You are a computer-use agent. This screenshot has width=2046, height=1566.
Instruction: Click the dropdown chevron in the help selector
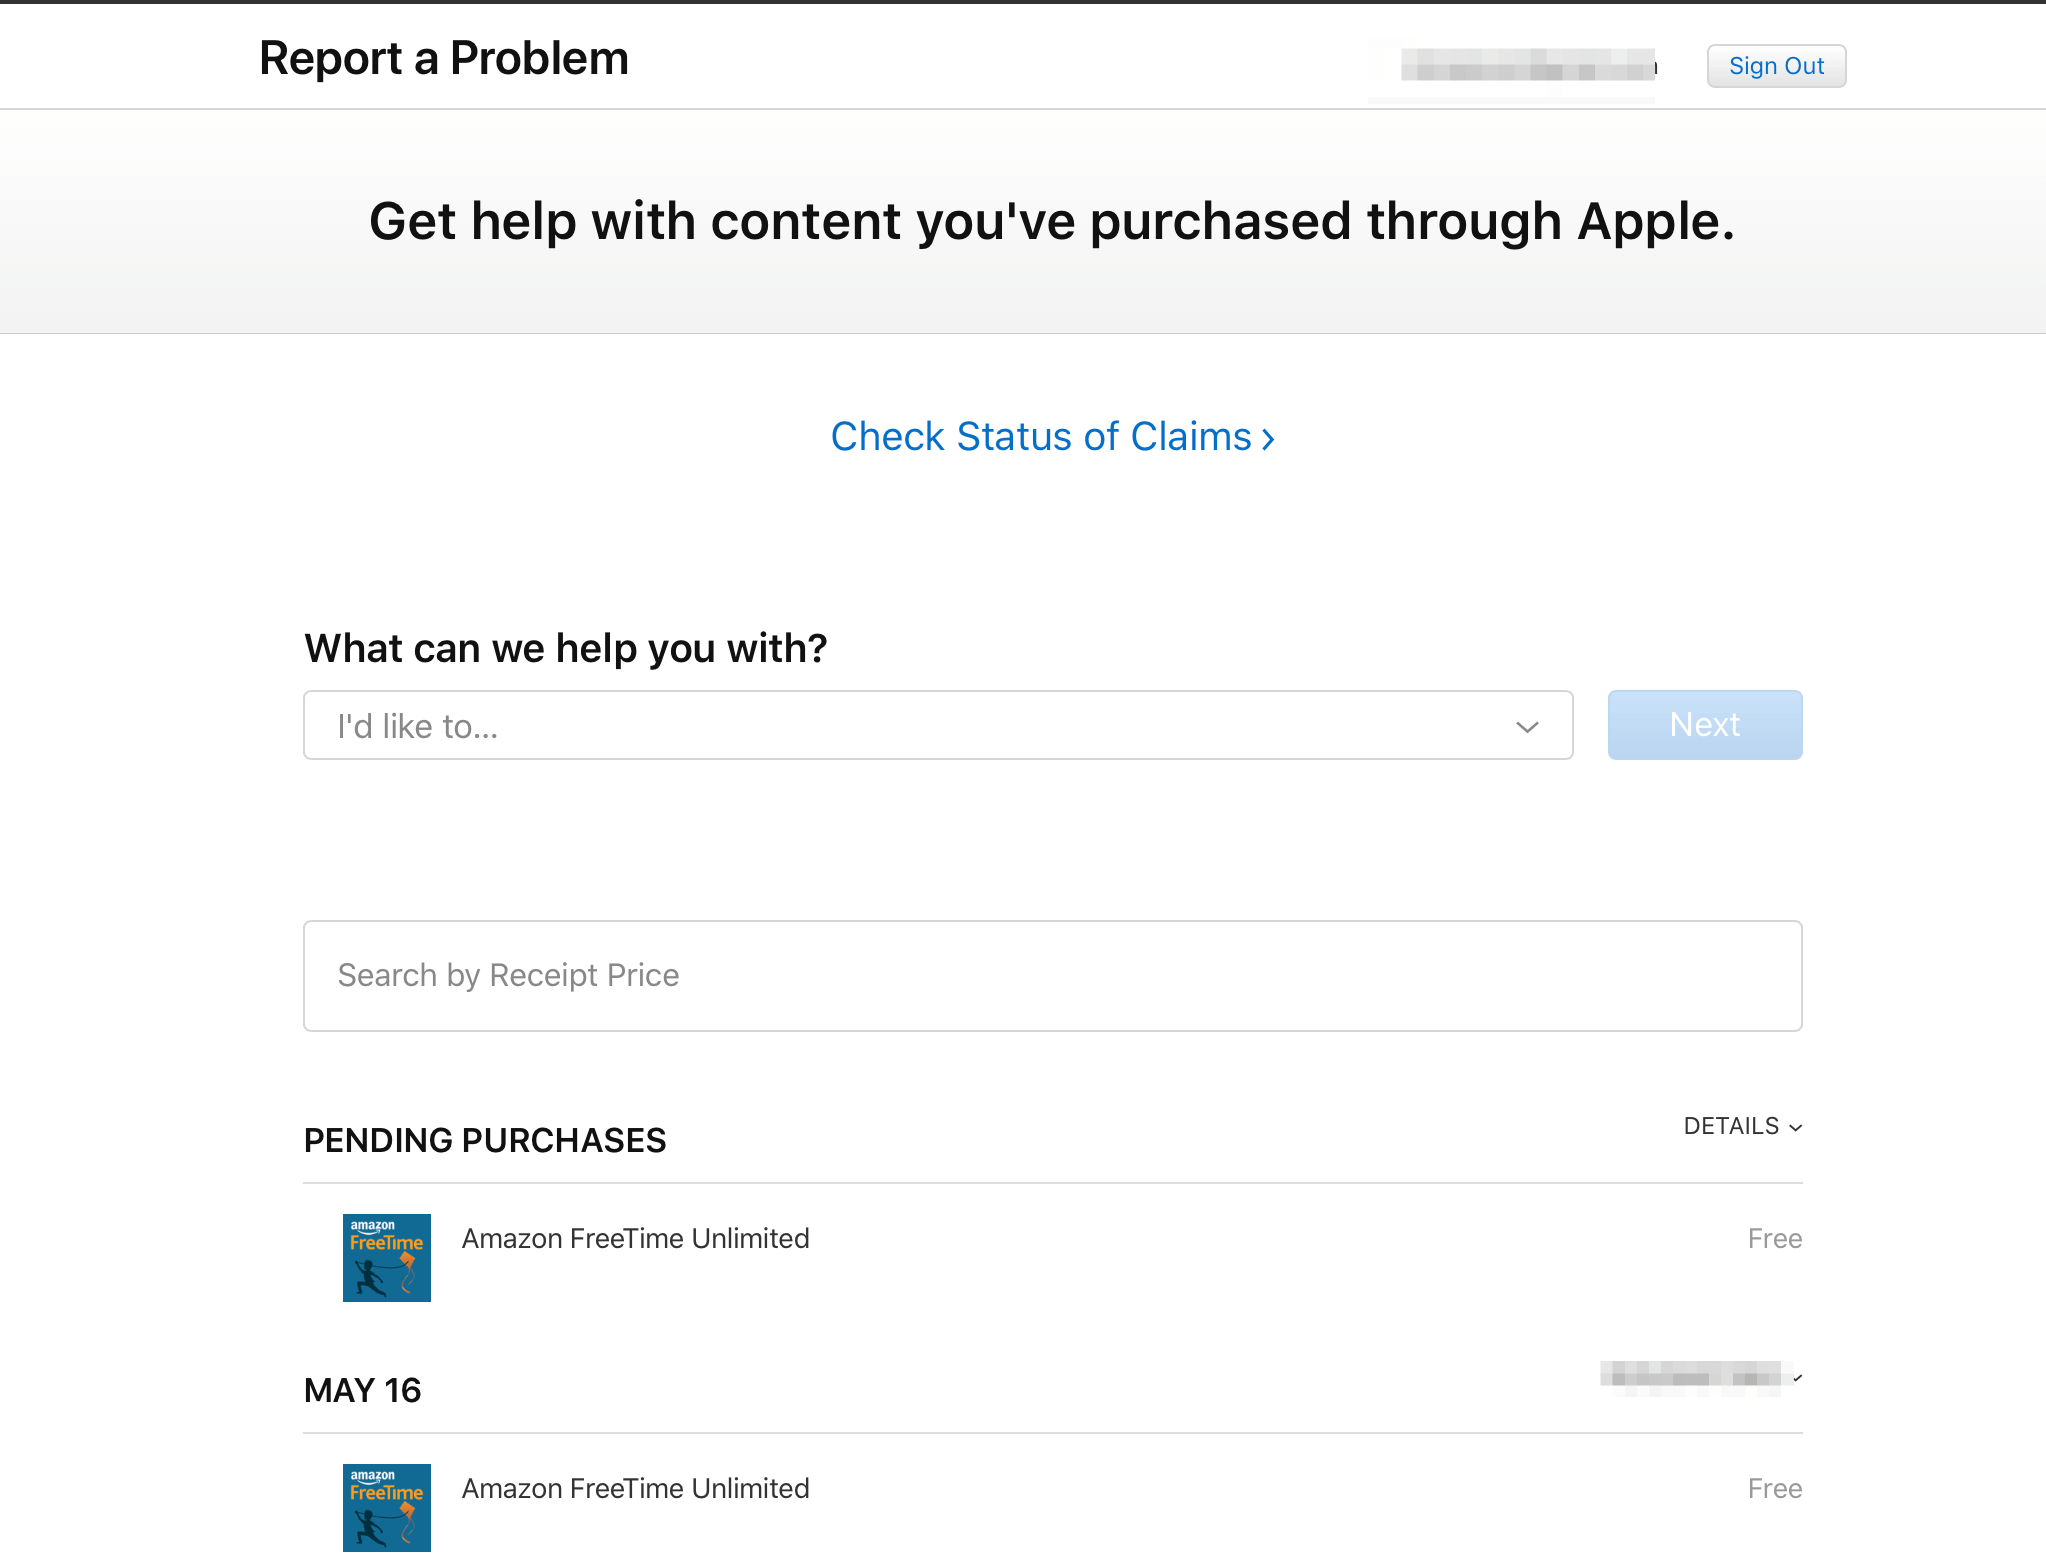(1526, 727)
